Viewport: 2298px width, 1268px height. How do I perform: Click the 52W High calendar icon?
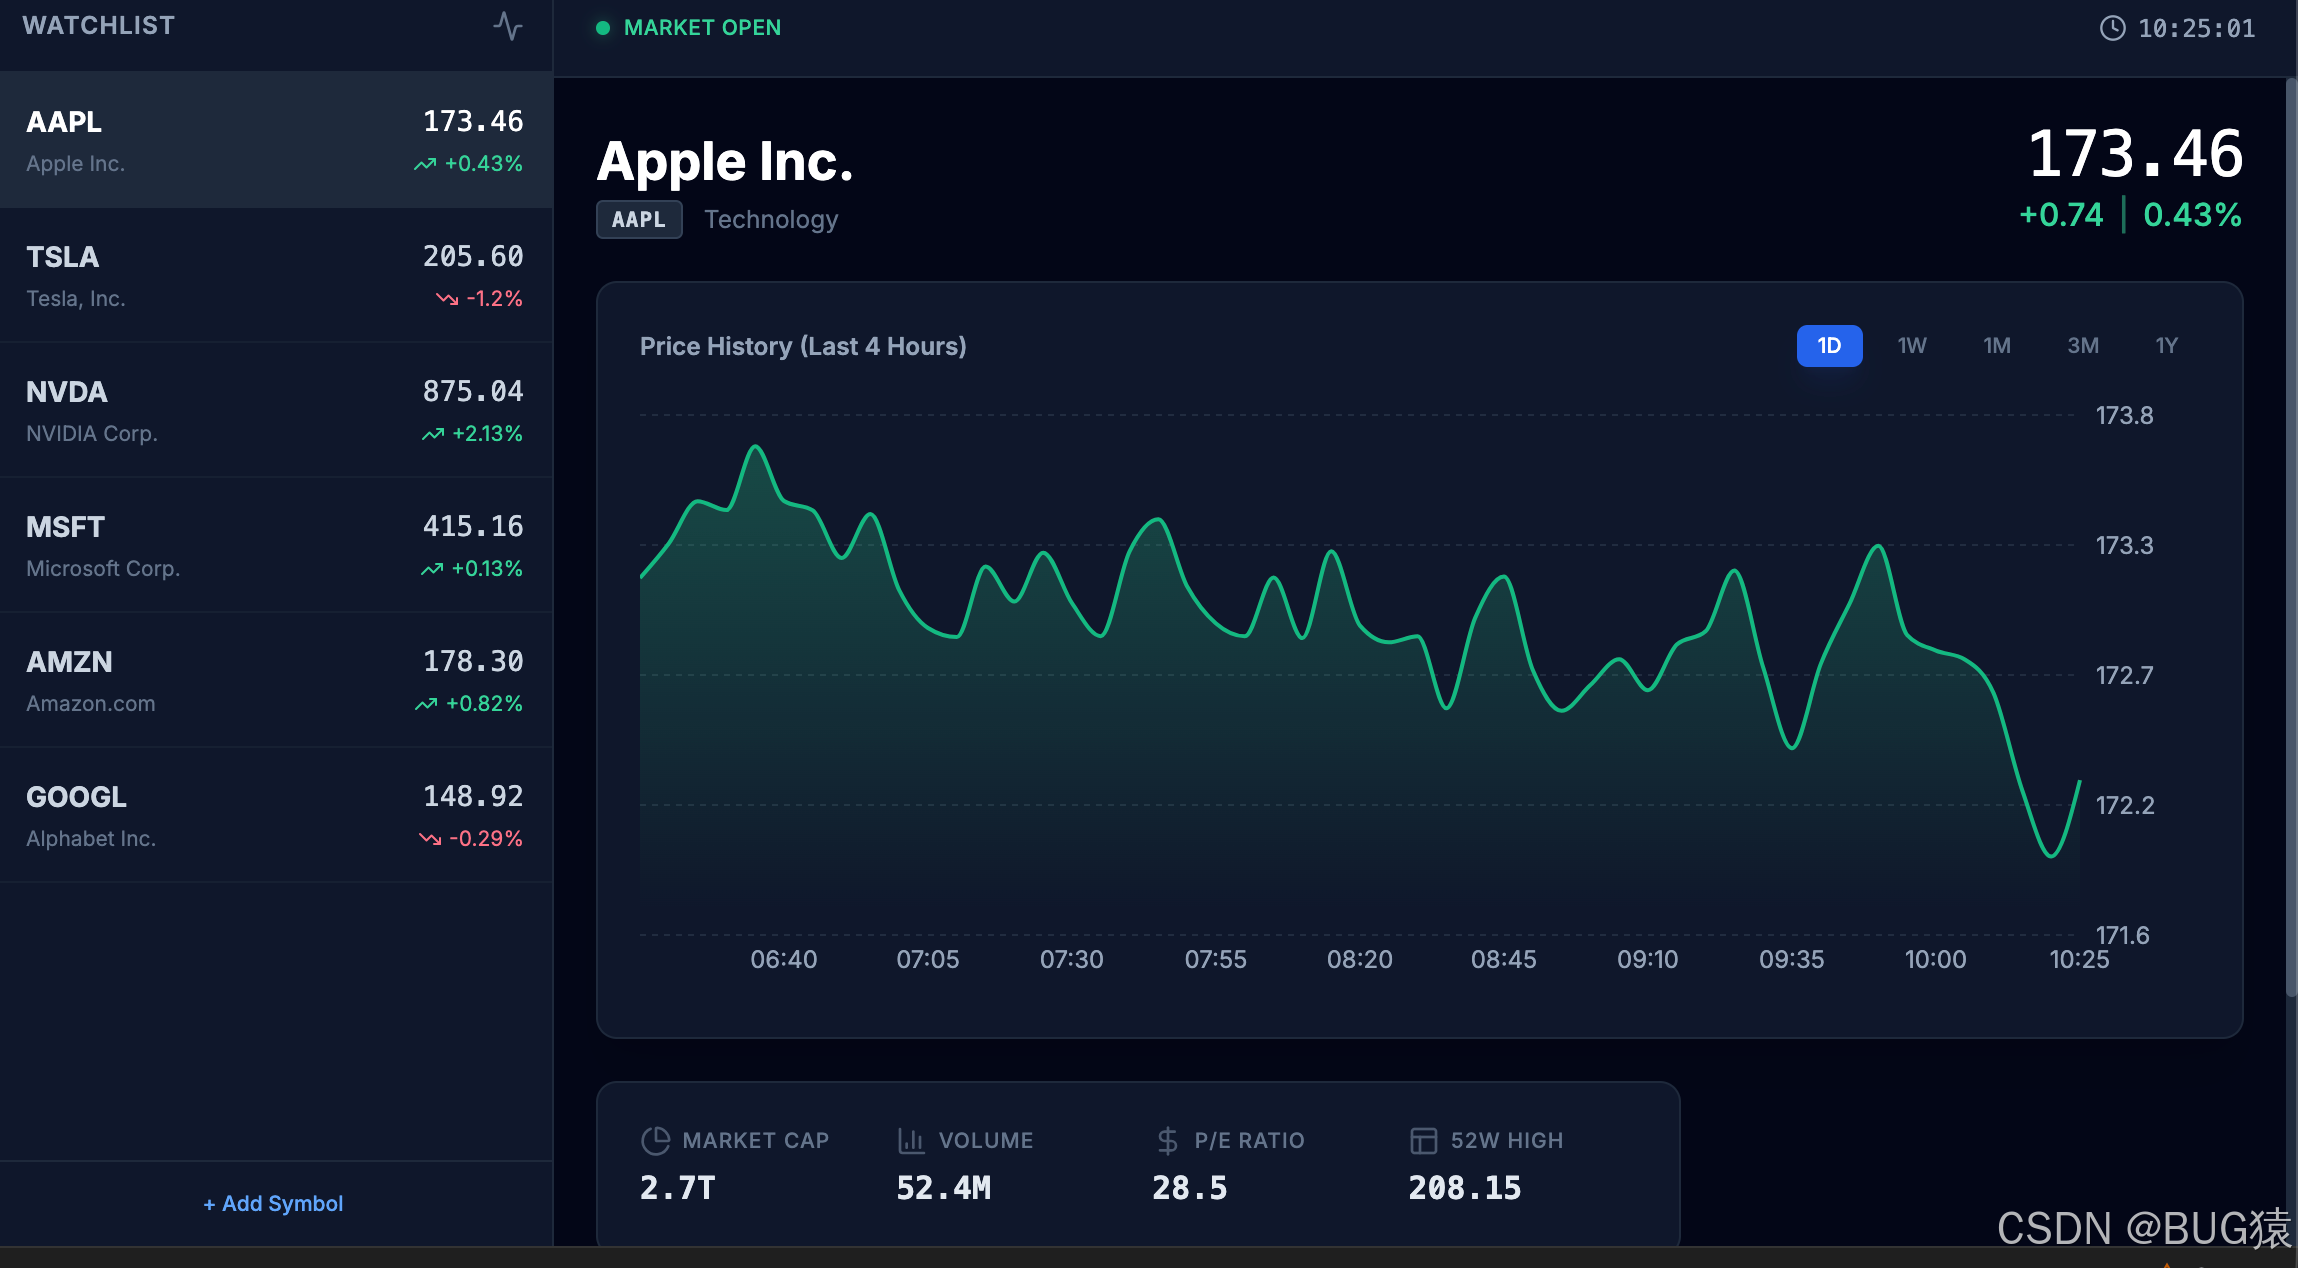coord(1423,1140)
